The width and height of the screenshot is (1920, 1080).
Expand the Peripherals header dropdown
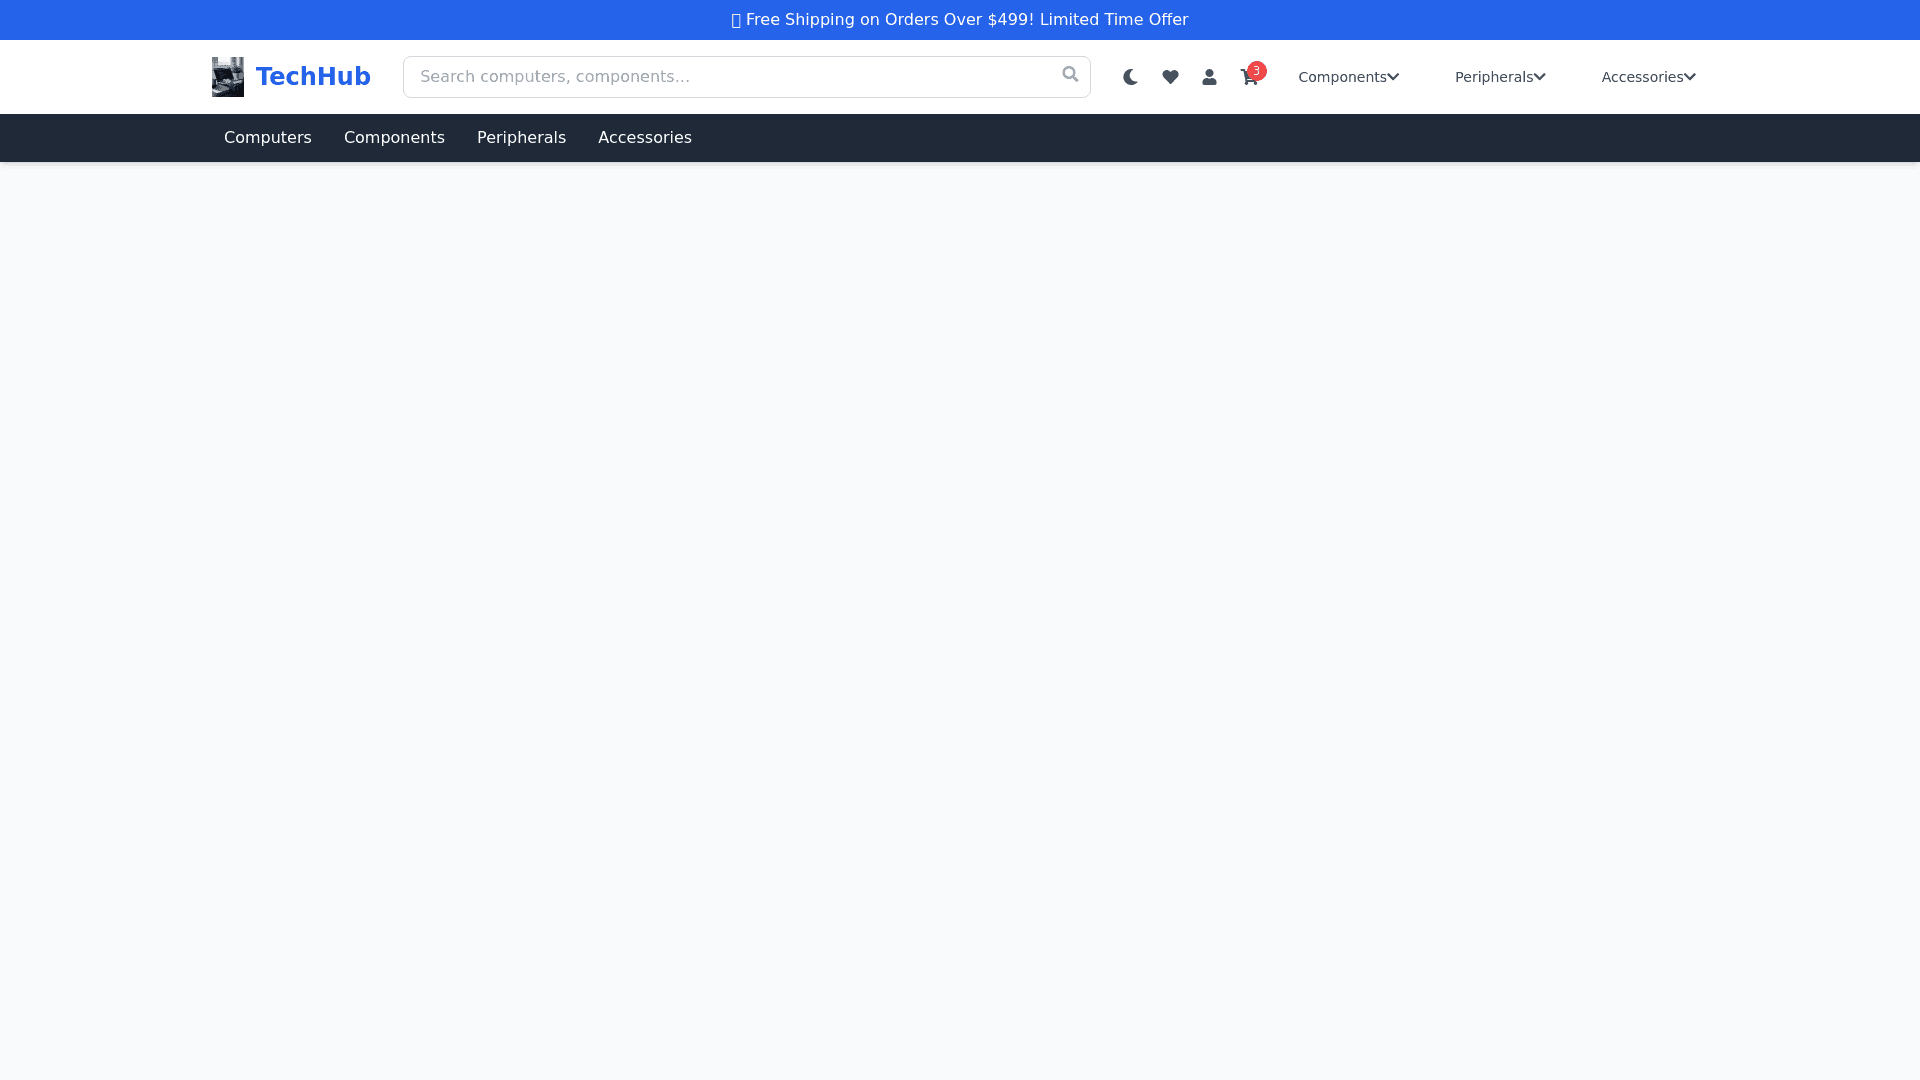(x=1493, y=77)
